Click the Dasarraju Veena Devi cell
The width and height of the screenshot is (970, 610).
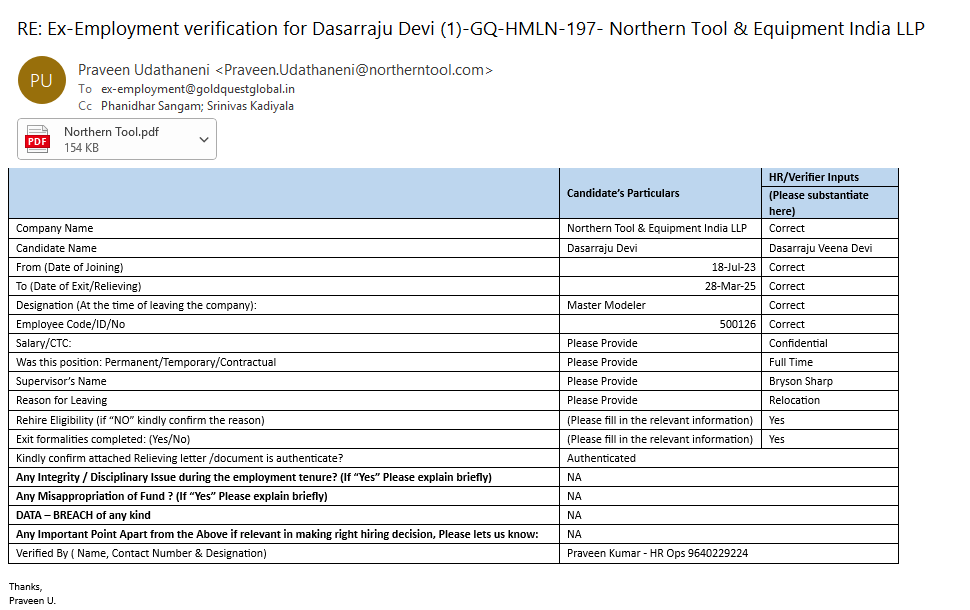tap(820, 248)
